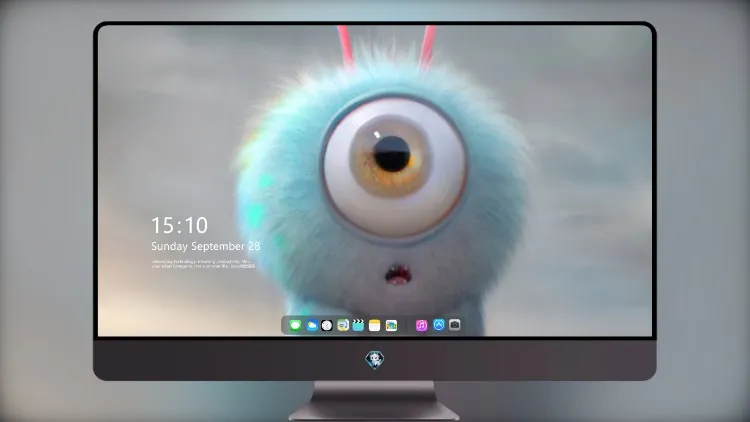Open the Photos gallery app in dock
750x422 pixels.
[391, 325]
